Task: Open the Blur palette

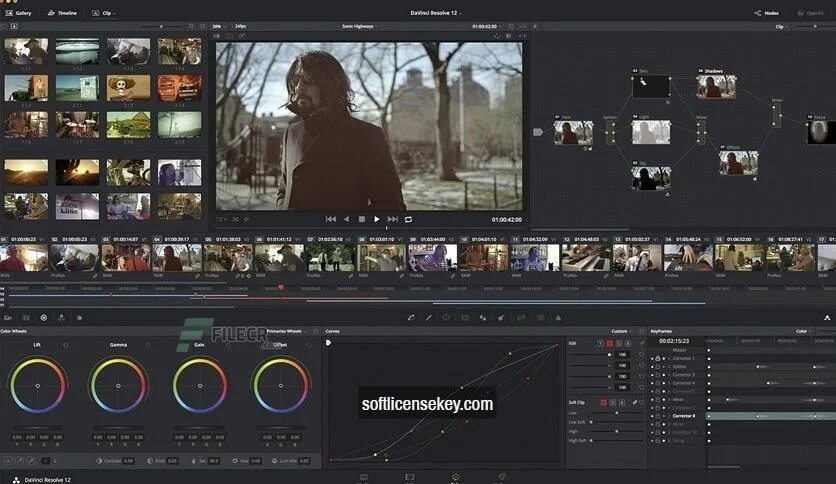Action: coord(483,318)
